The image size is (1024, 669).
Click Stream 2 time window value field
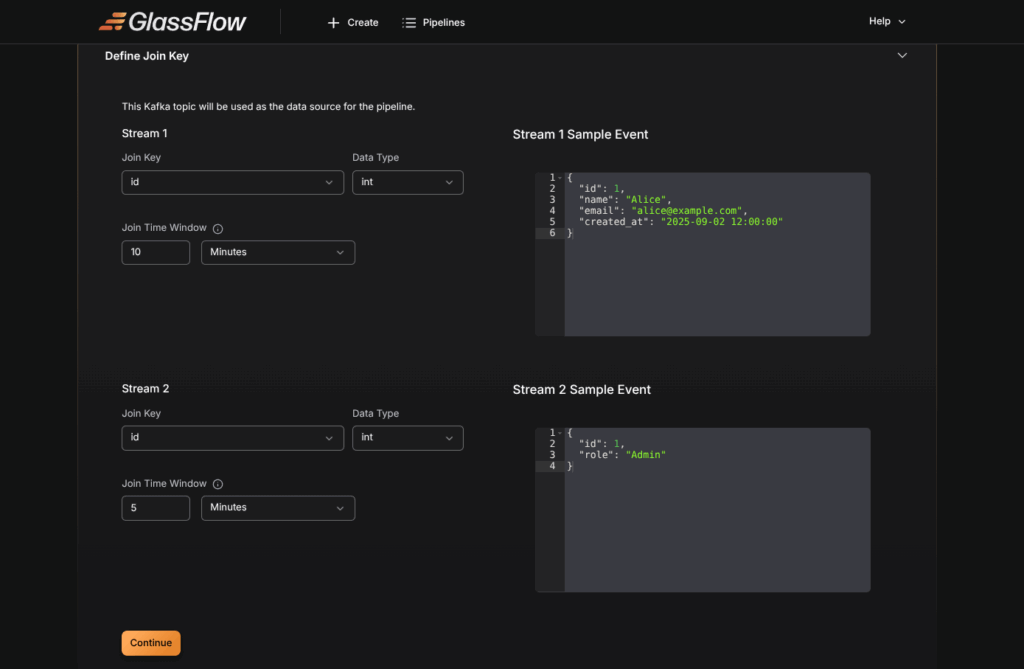(155, 508)
